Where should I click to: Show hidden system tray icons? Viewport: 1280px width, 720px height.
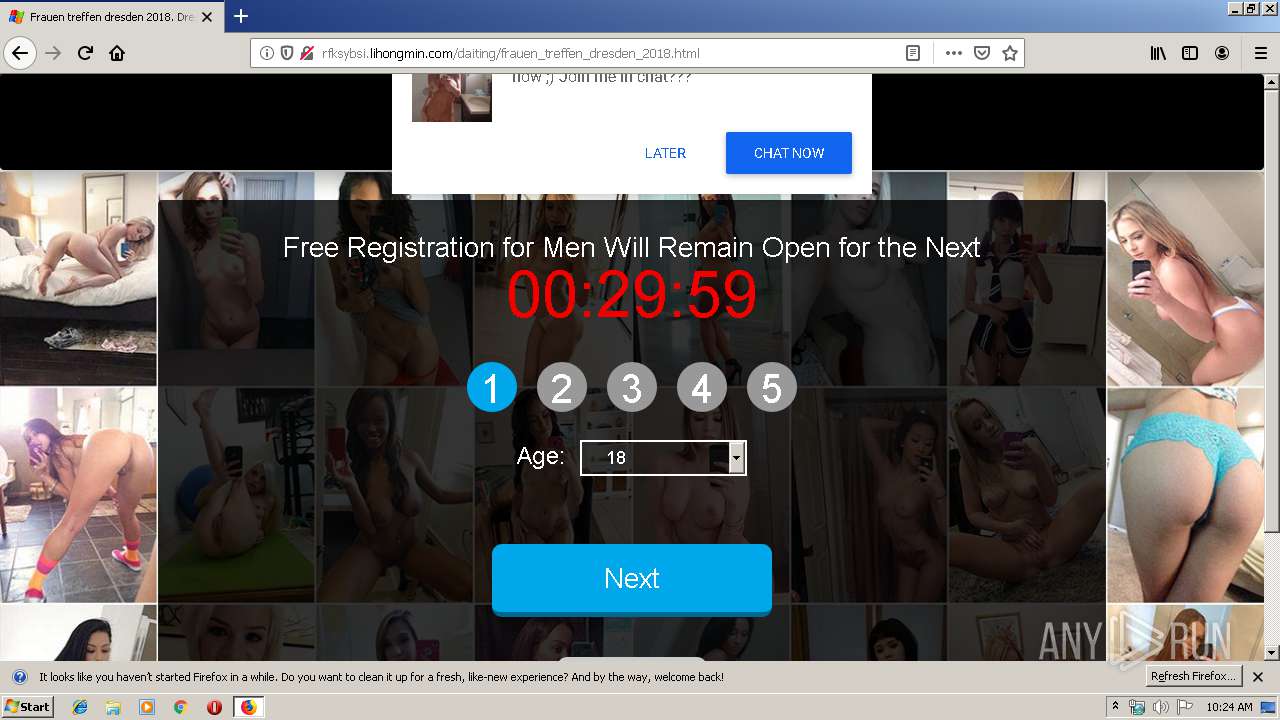click(x=1116, y=706)
